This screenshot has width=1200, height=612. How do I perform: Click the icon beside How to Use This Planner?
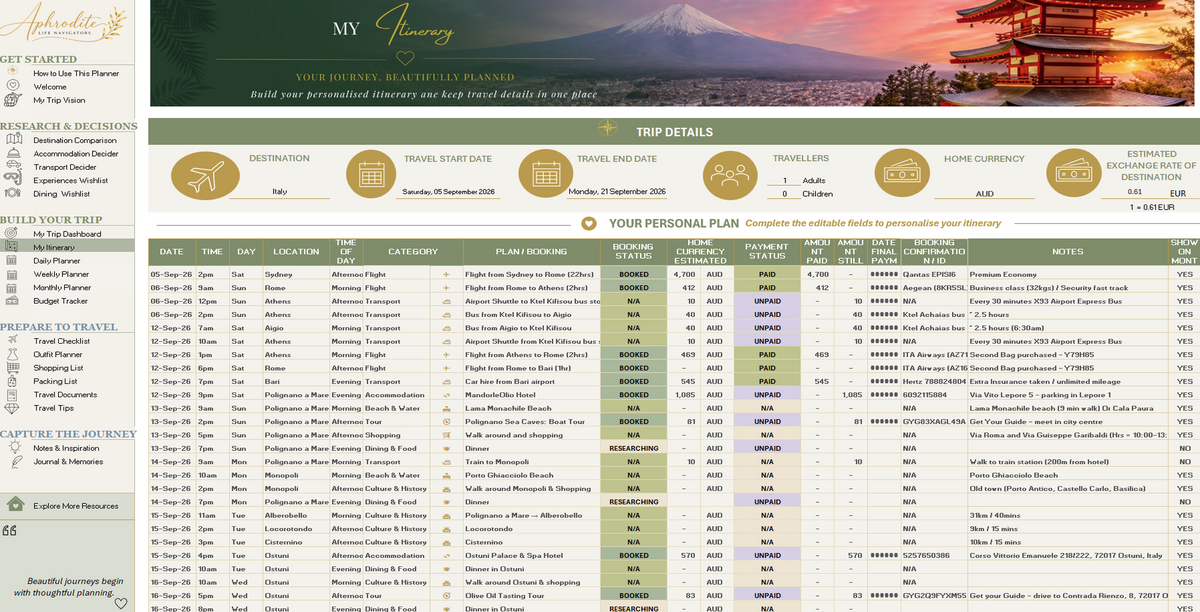coord(13,72)
